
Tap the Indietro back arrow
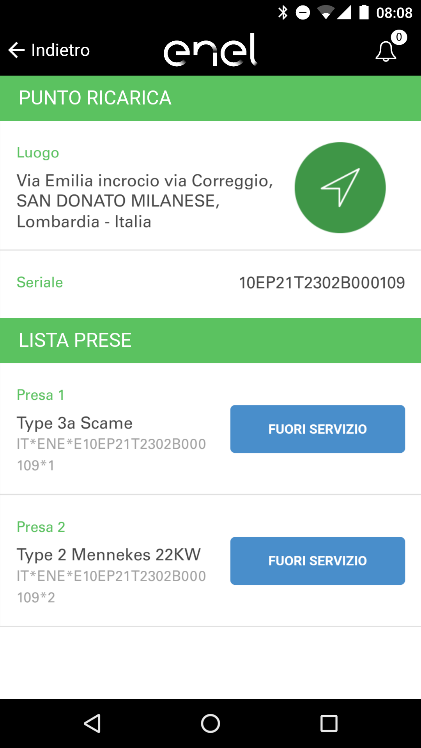16,50
